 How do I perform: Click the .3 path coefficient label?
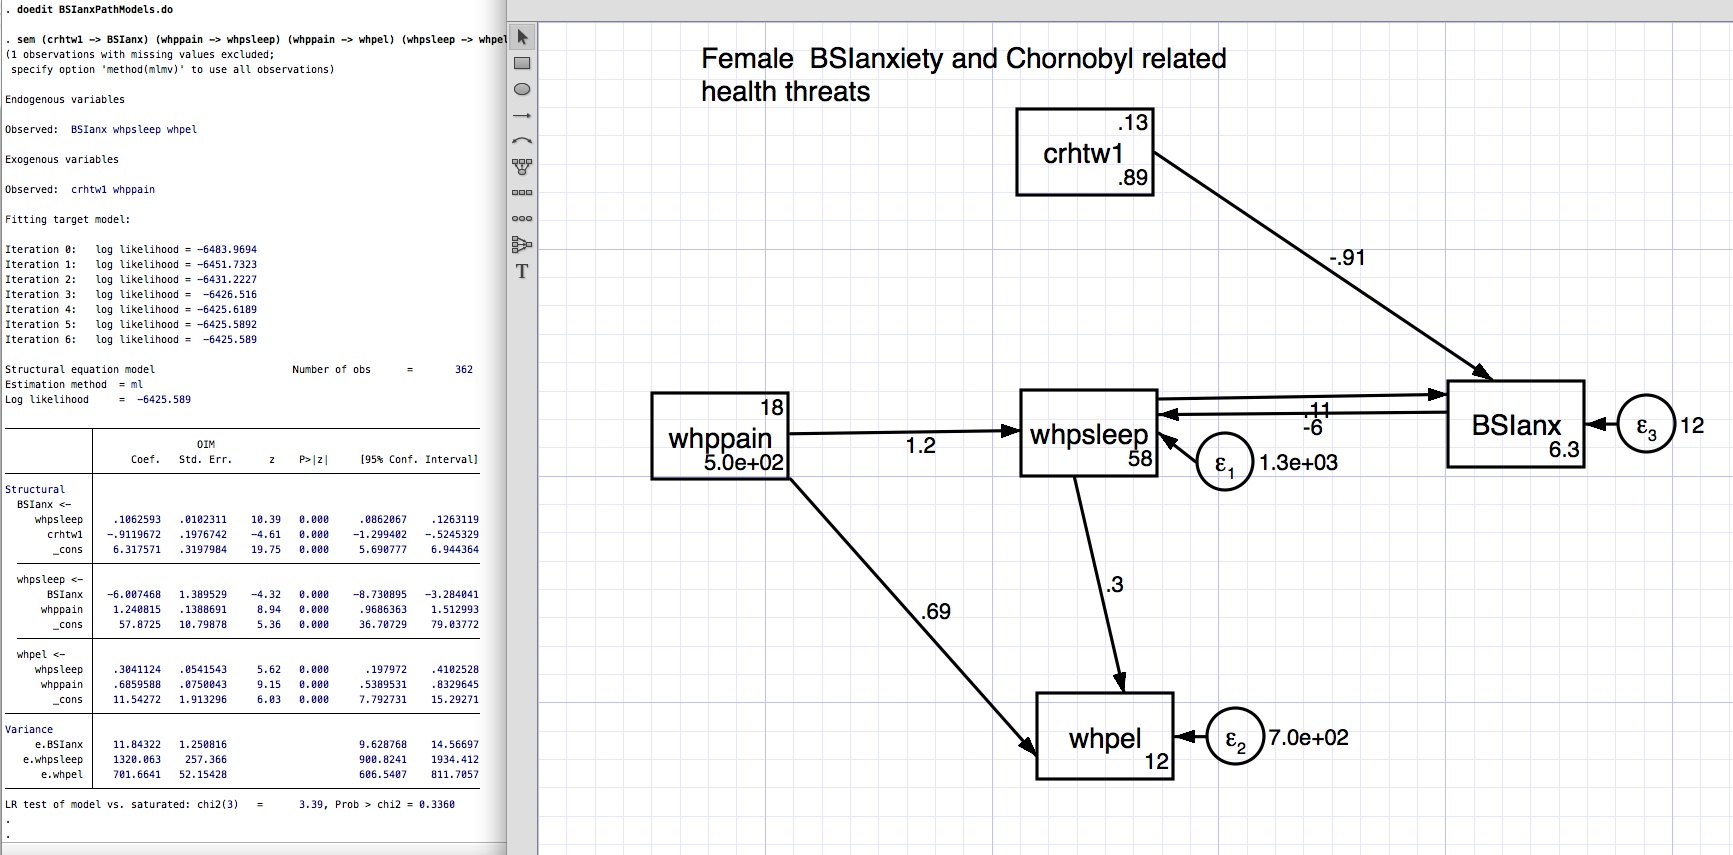click(x=1115, y=585)
